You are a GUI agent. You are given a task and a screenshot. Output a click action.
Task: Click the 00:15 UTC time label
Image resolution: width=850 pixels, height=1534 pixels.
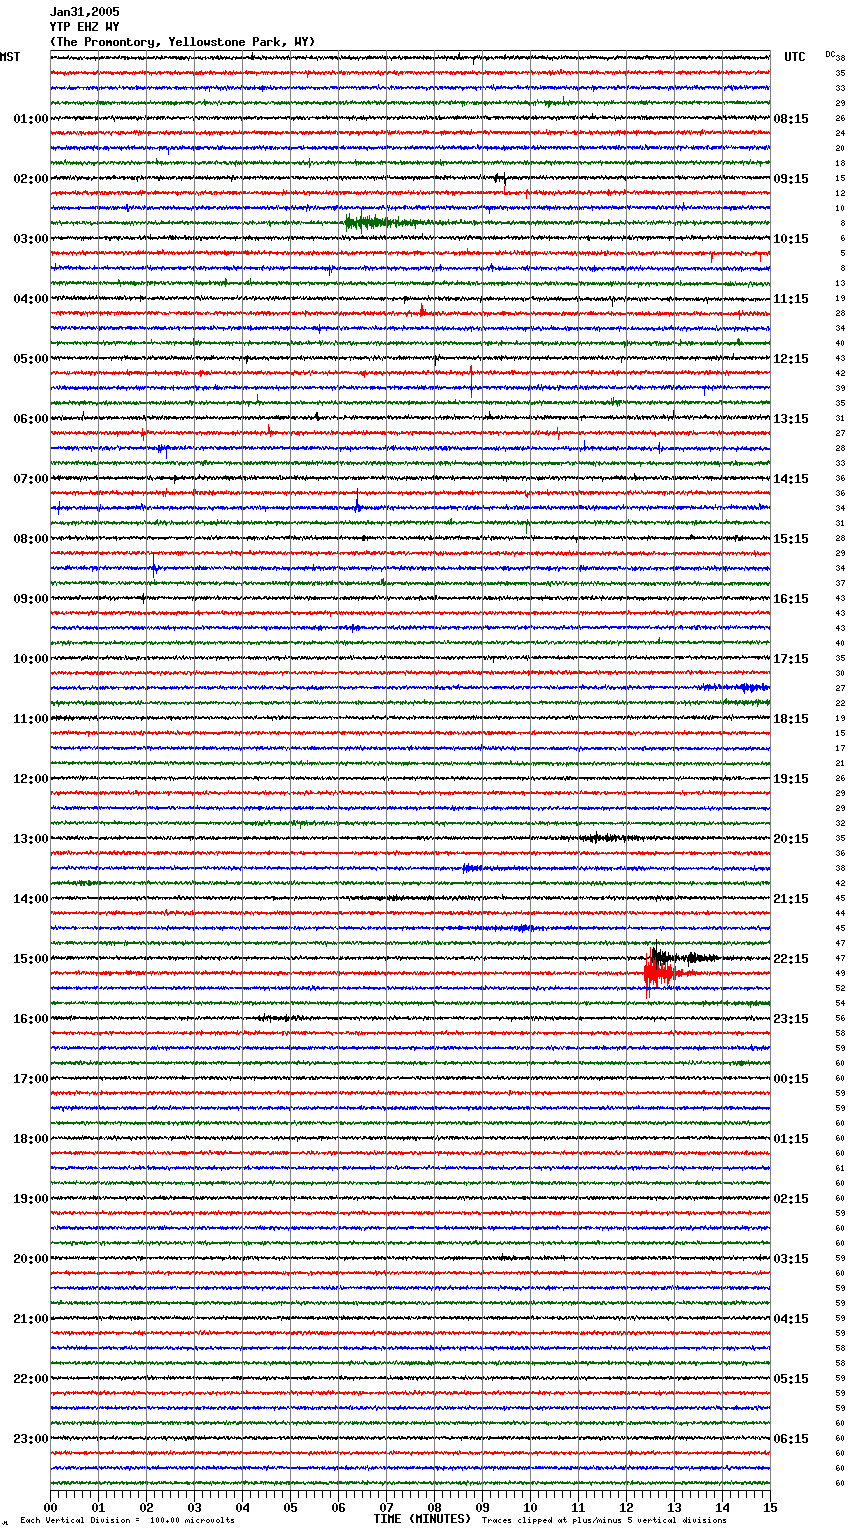click(791, 1079)
